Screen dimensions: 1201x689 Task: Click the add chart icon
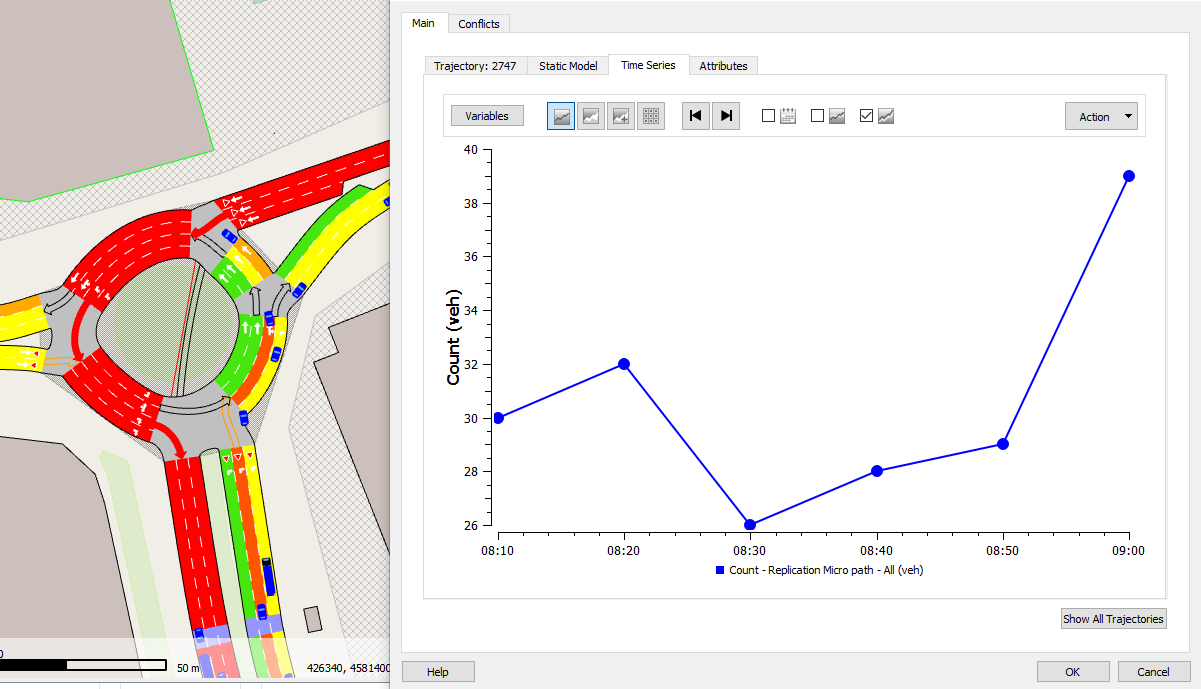coord(621,115)
